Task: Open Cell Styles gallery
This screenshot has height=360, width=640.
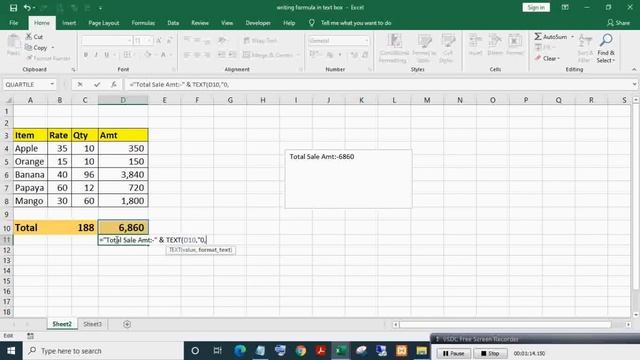Action: click(447, 48)
